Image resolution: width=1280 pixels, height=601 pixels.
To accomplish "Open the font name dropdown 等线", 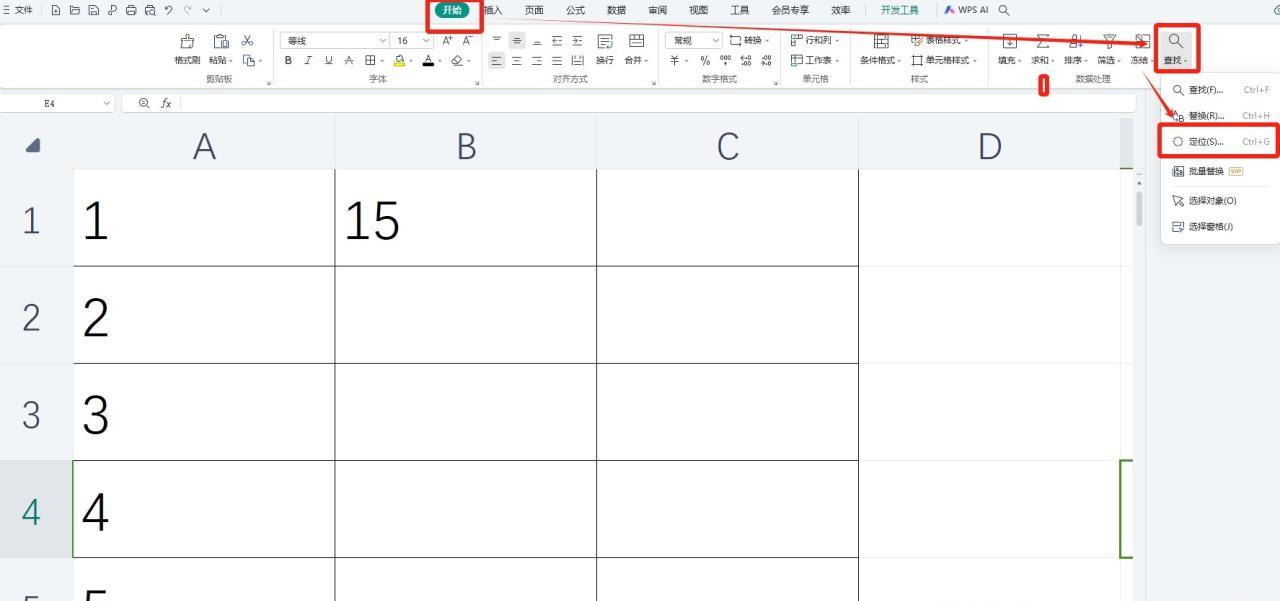I will [x=335, y=41].
